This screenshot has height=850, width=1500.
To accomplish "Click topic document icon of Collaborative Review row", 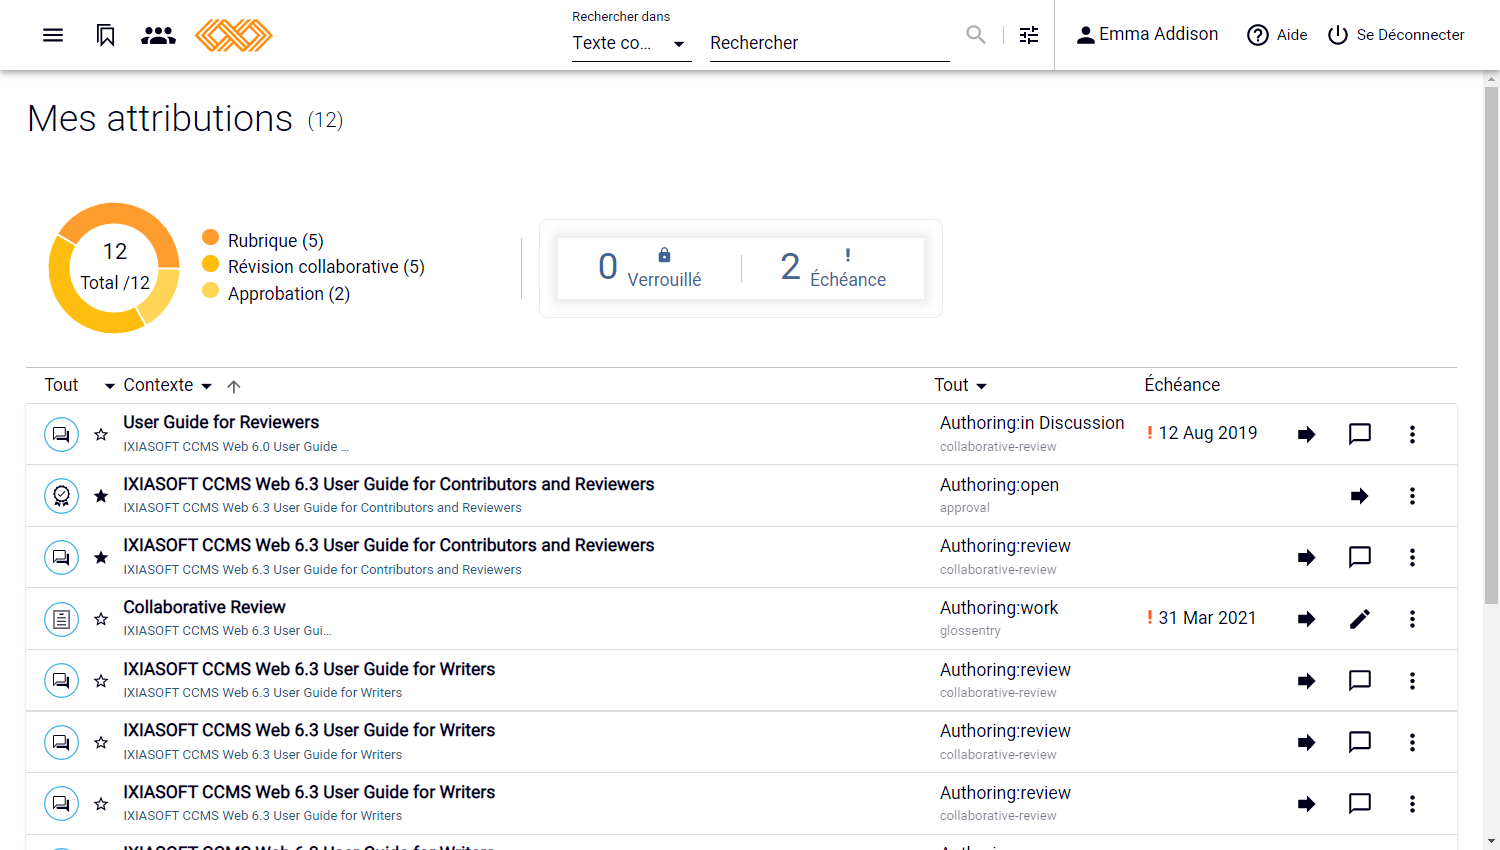I will (x=61, y=619).
